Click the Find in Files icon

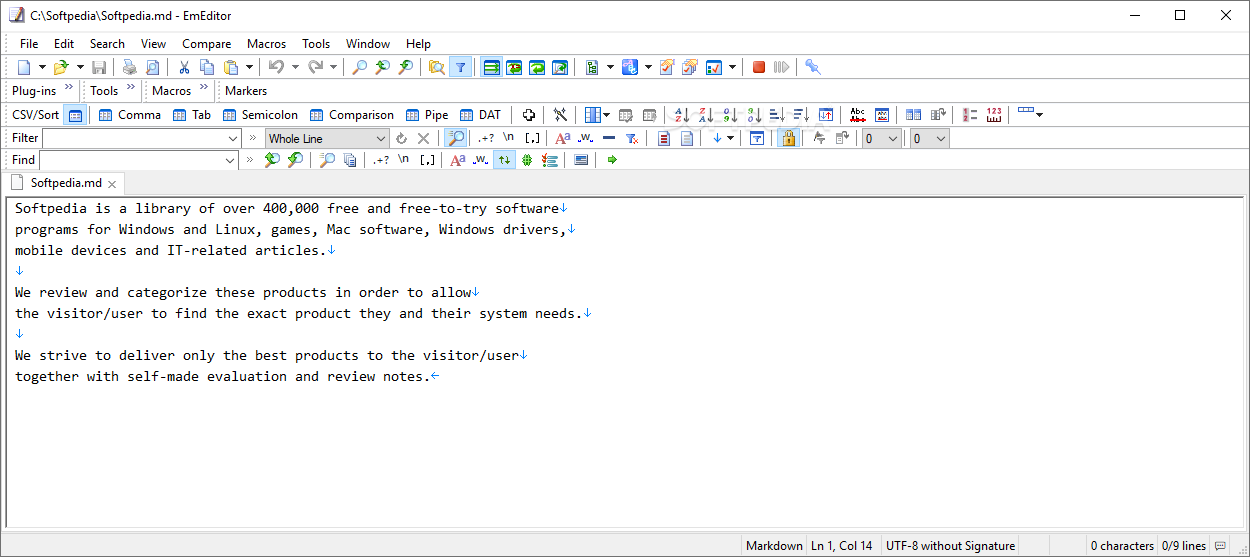436,67
